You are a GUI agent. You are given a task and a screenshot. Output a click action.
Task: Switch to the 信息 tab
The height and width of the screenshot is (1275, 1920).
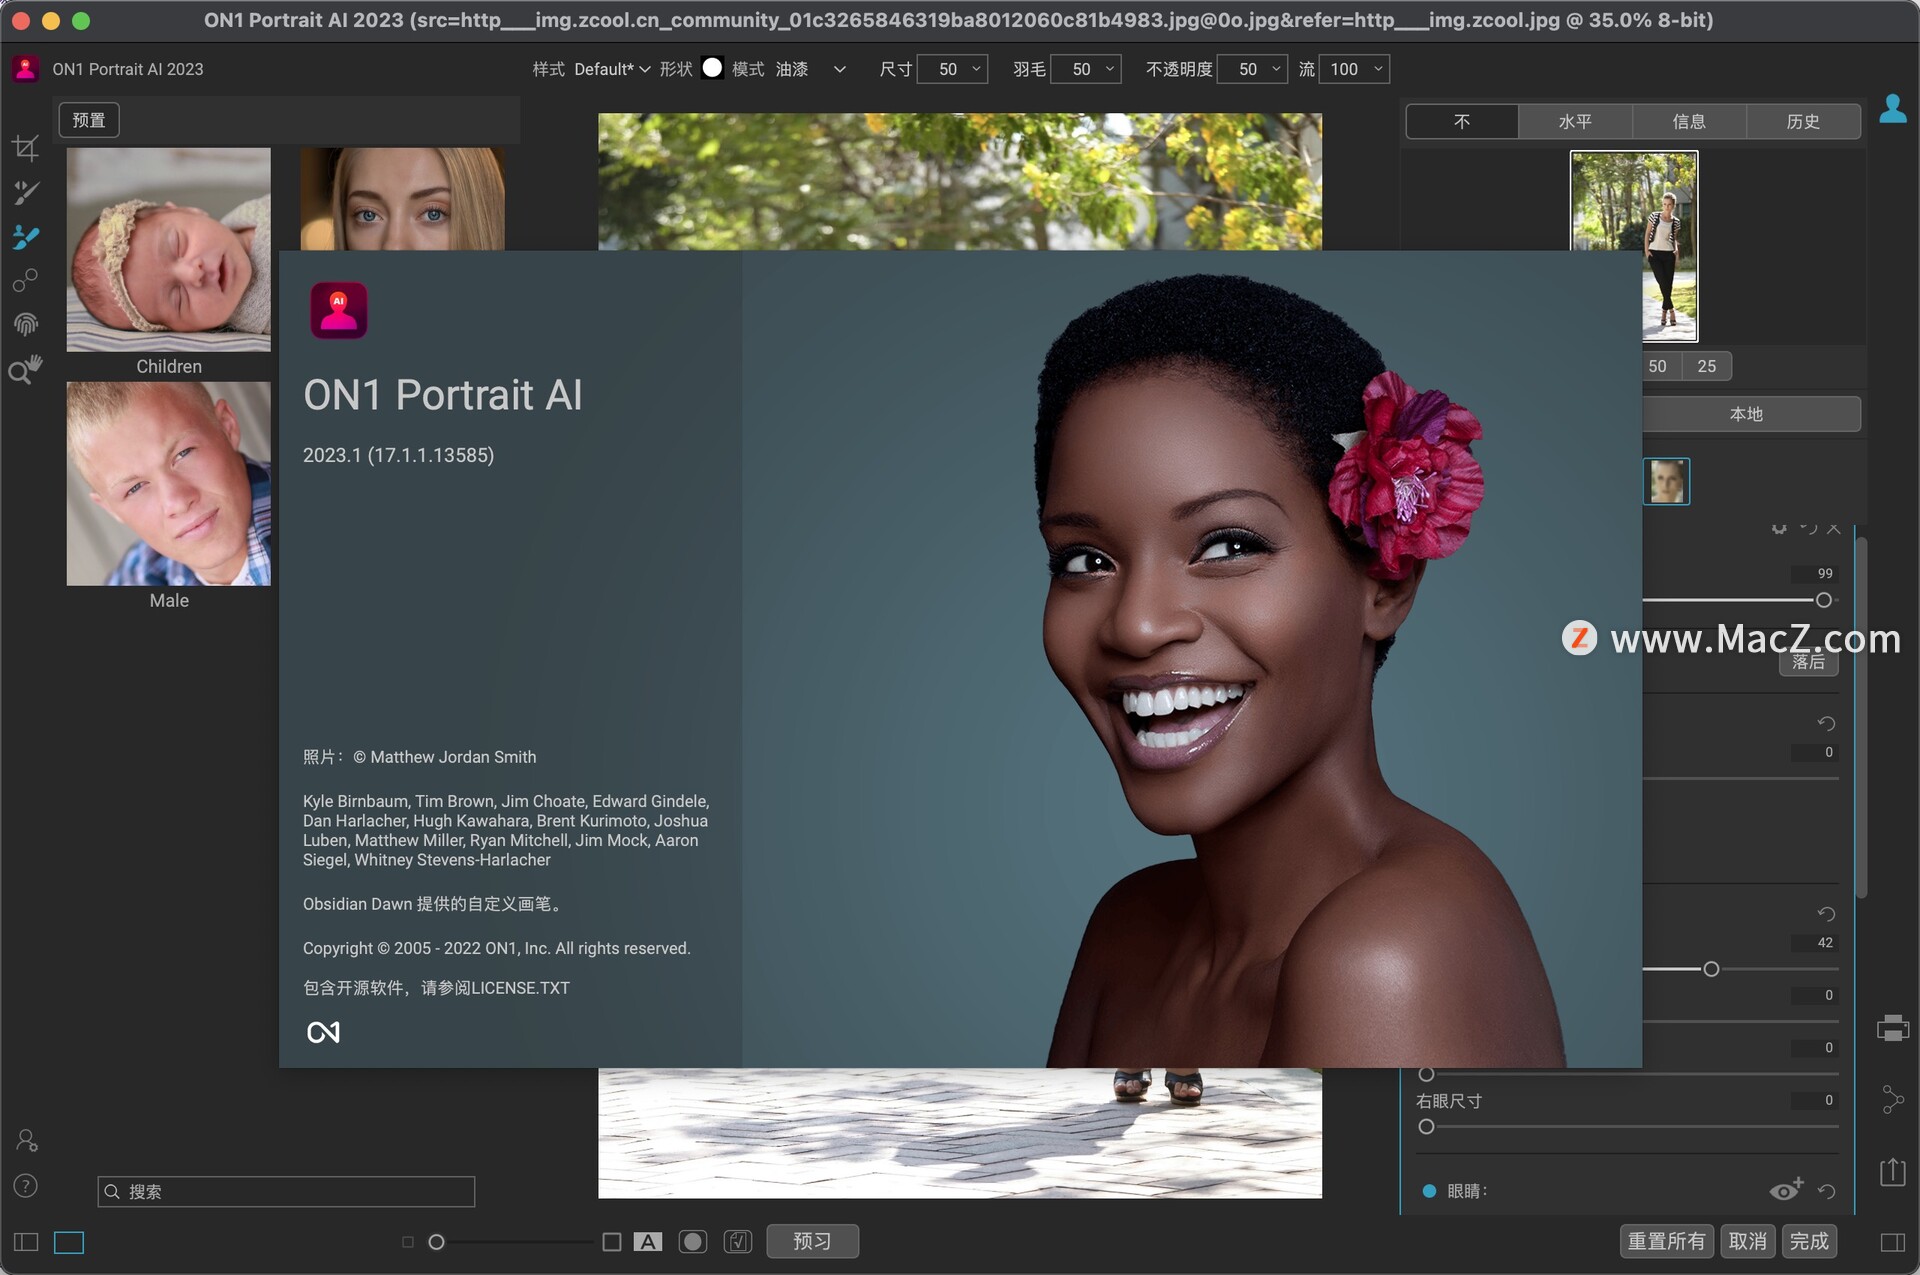[x=1690, y=121]
